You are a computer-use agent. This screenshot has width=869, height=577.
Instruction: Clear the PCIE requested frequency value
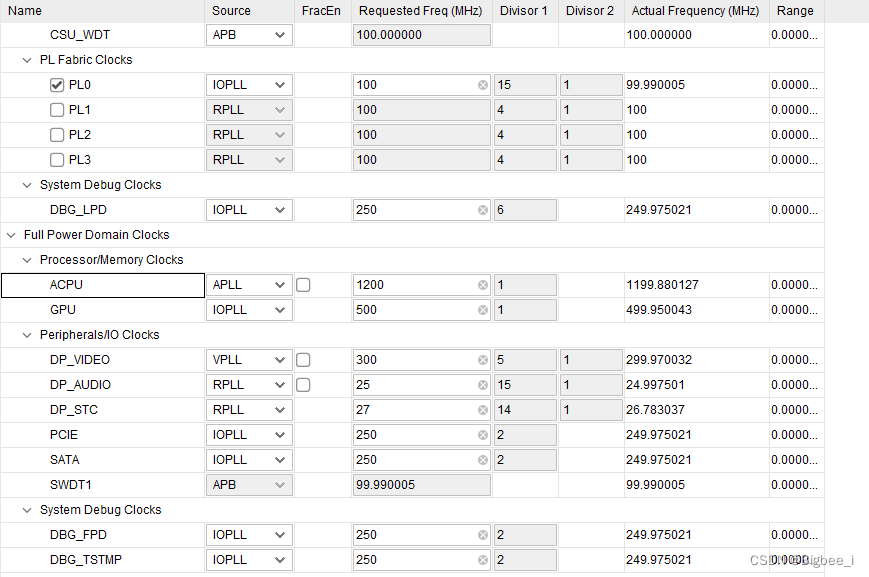(x=483, y=434)
